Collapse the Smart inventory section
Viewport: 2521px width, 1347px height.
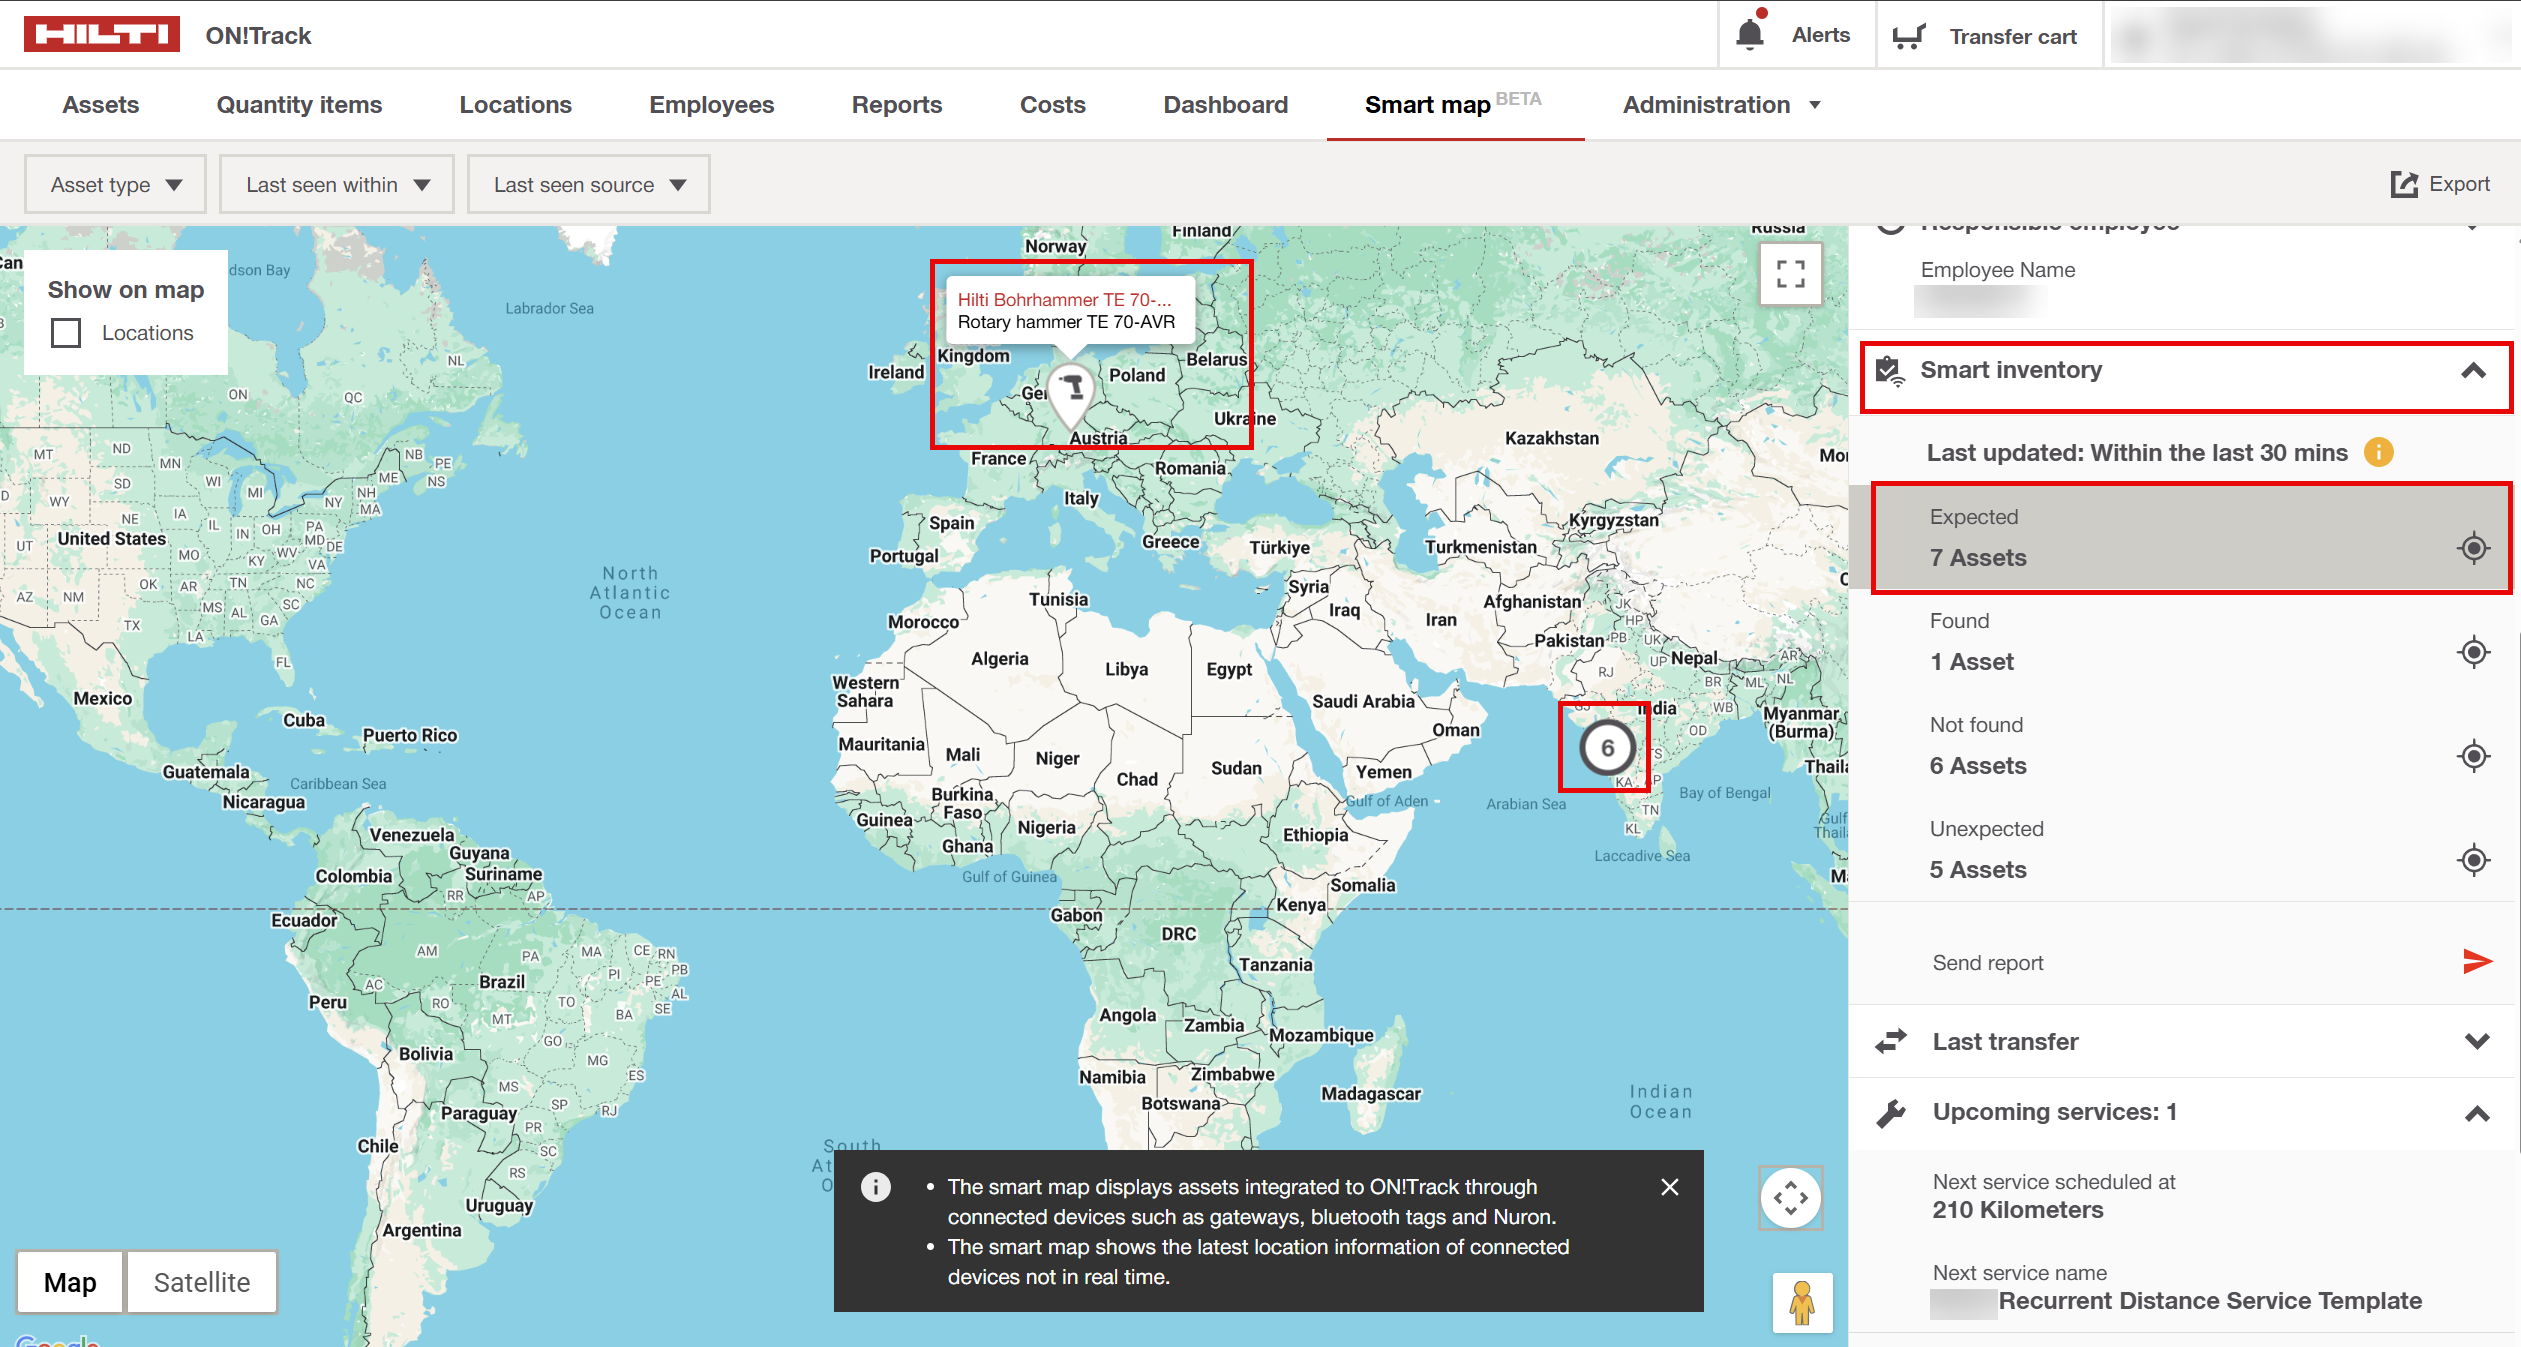2473,370
